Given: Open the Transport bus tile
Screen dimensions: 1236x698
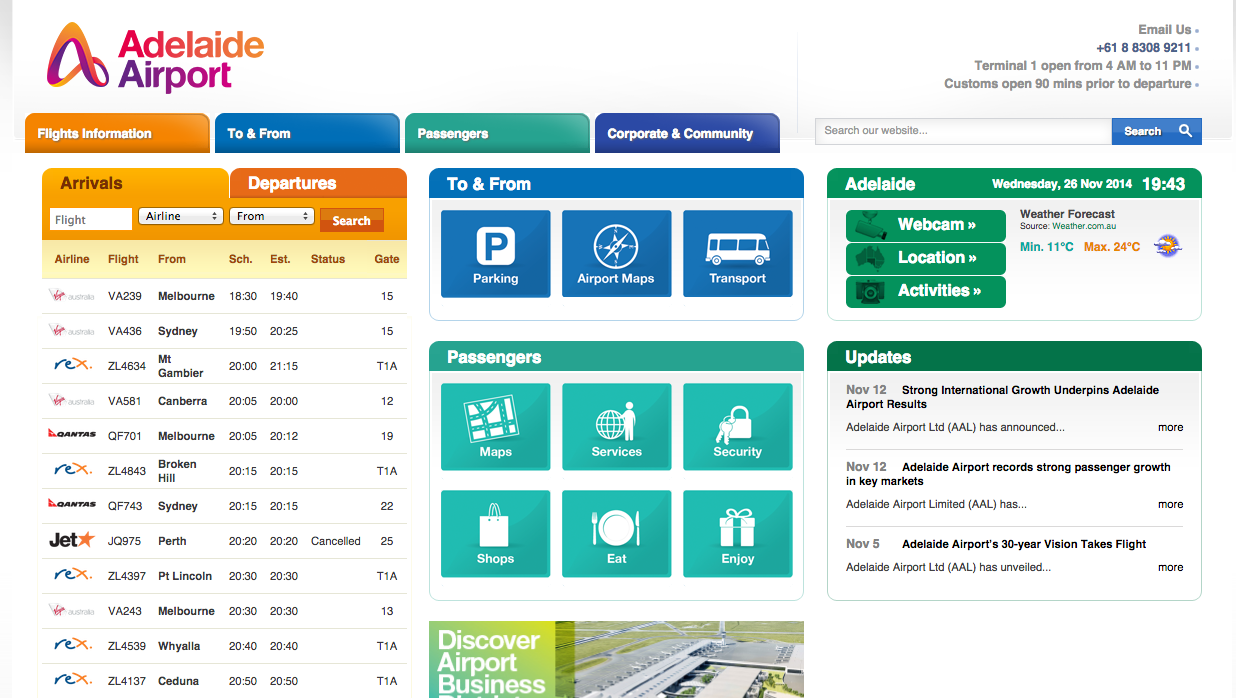Looking at the screenshot, I should point(737,253).
